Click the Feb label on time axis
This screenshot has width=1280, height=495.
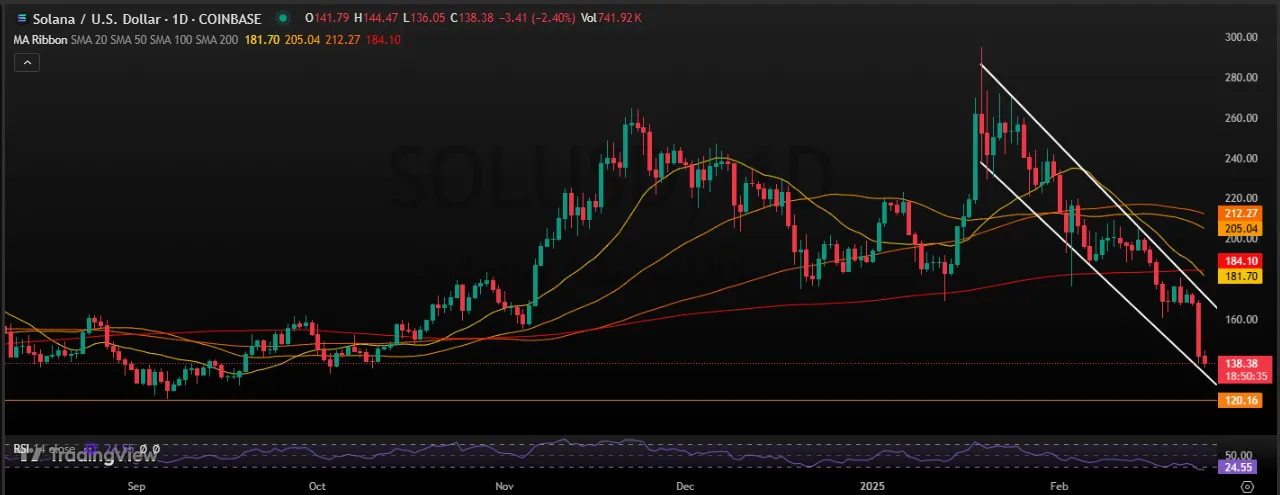(x=1058, y=486)
